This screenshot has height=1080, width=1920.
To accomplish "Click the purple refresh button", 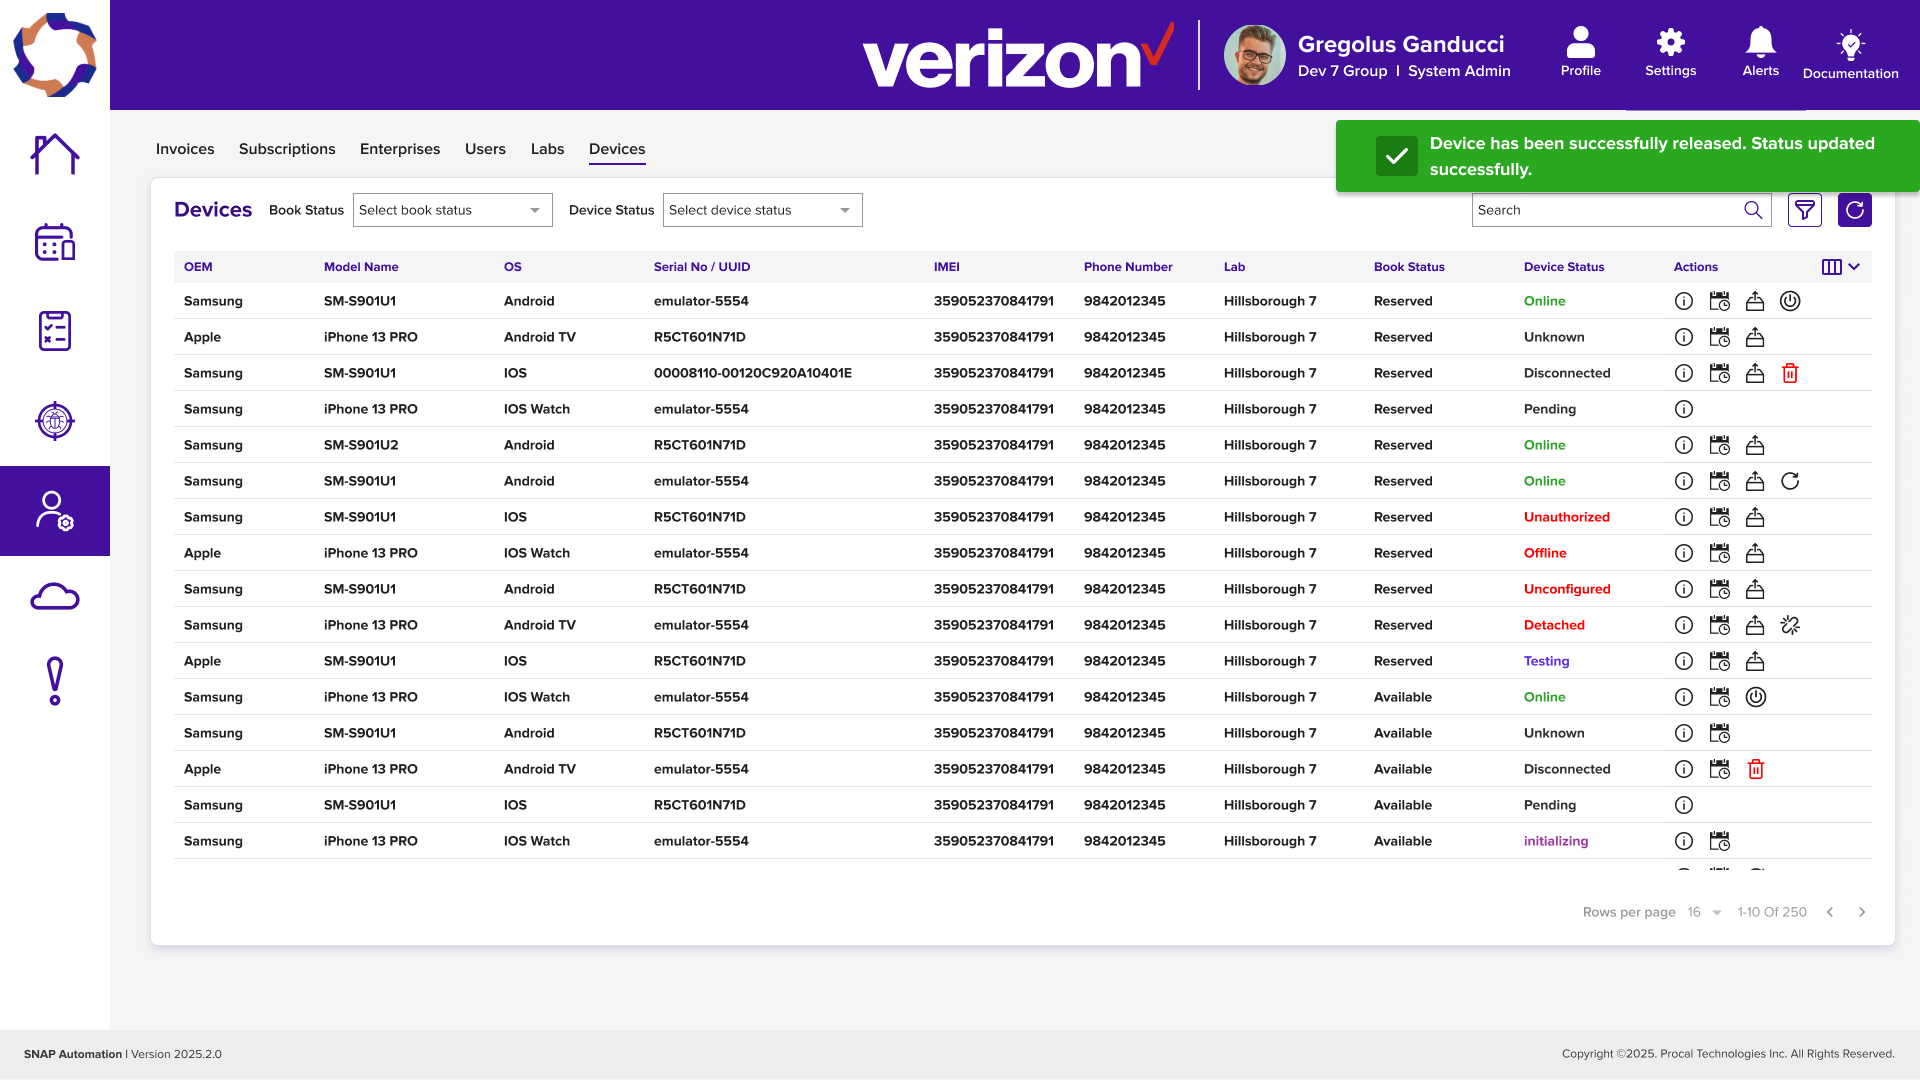I will click(x=1854, y=210).
